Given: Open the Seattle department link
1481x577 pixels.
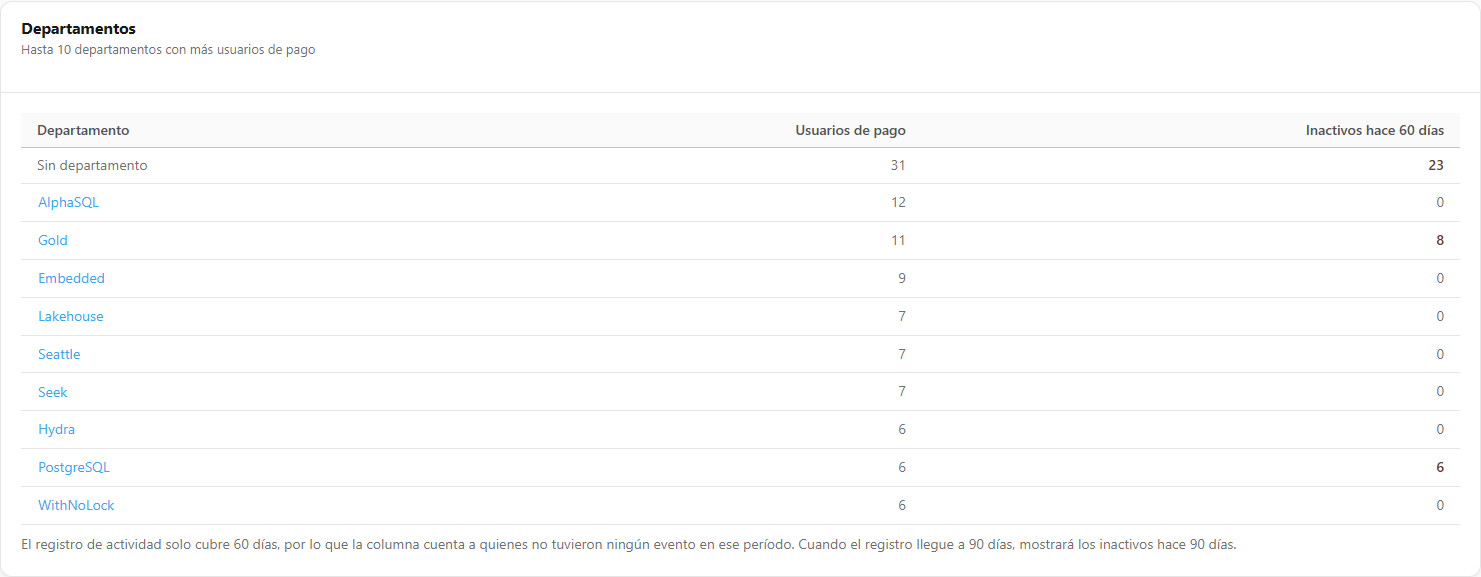Looking at the screenshot, I should tap(59, 354).
